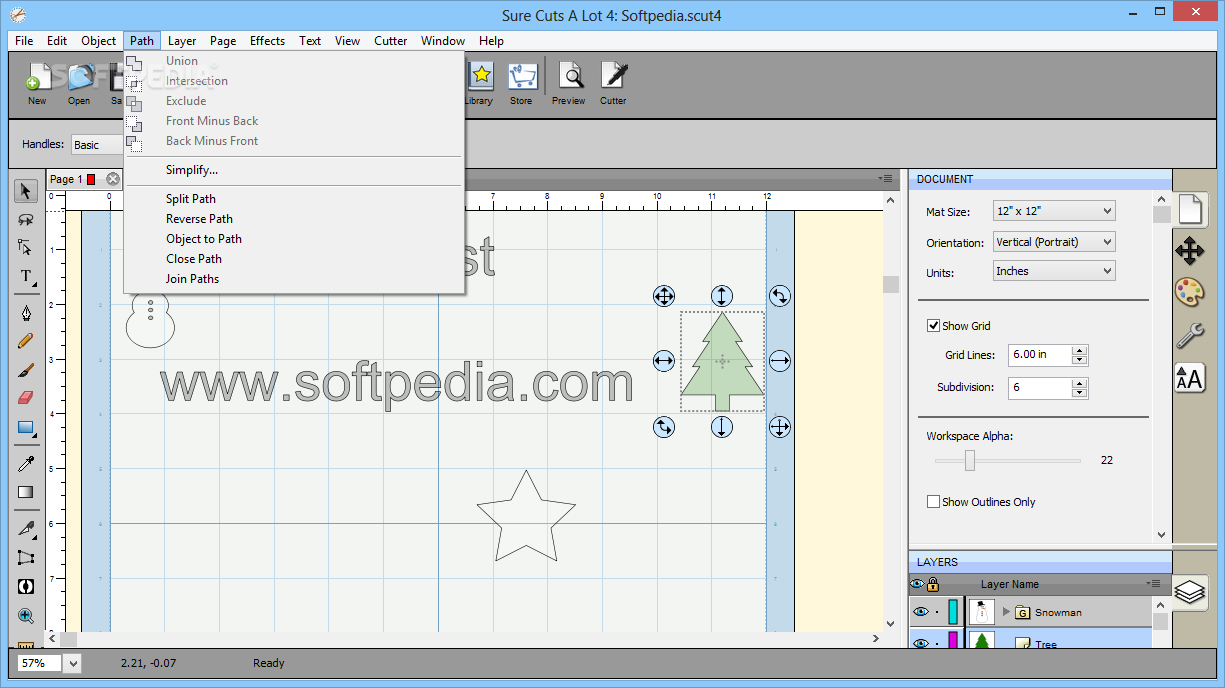This screenshot has height=688, width=1225.
Task: Select the Lasso tool
Action: click(x=26, y=220)
